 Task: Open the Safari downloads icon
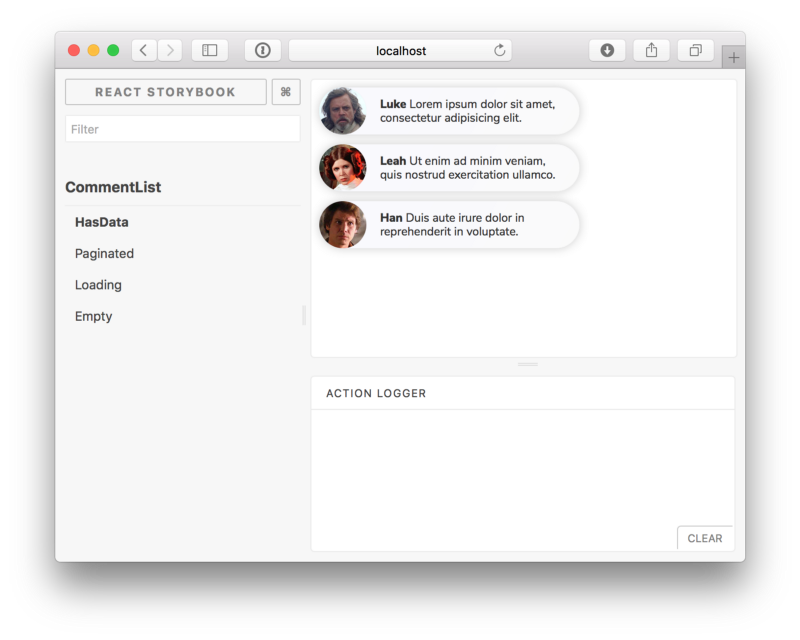[x=607, y=51]
